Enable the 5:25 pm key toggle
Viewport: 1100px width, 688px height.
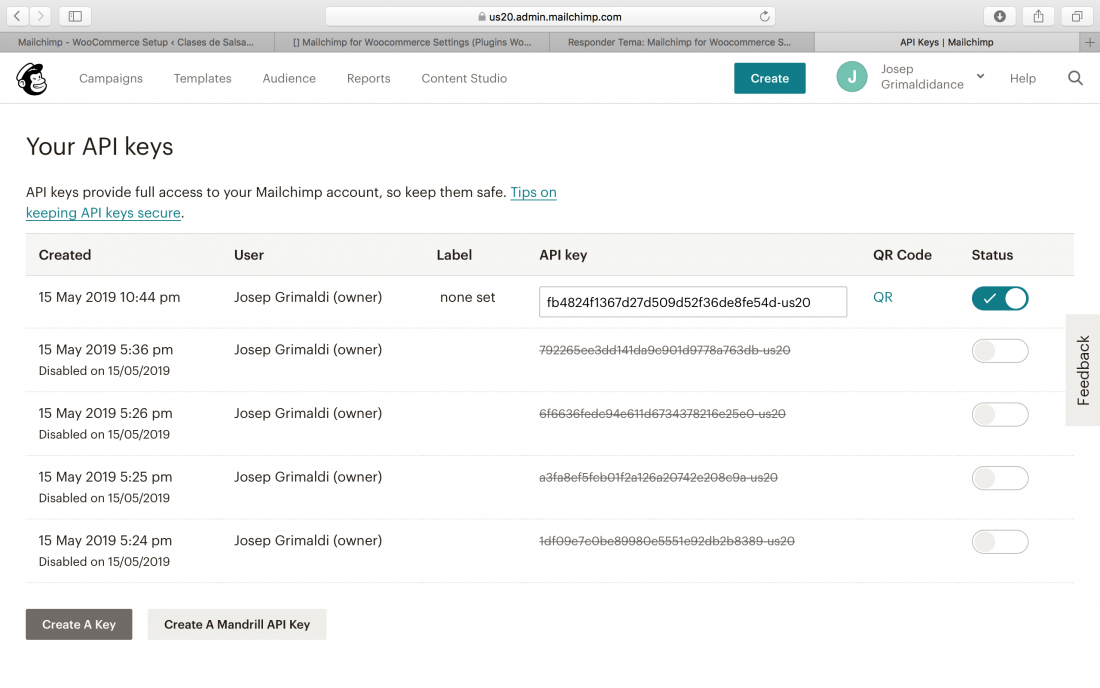point(1000,478)
